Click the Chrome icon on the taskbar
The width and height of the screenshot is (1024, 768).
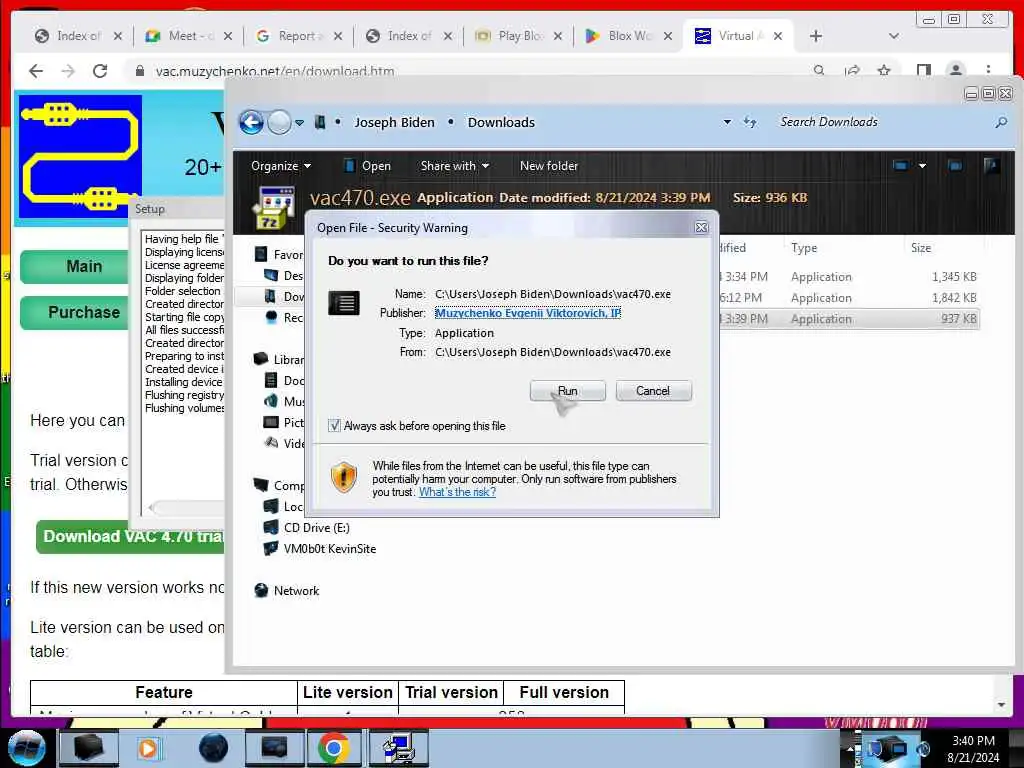pos(334,748)
